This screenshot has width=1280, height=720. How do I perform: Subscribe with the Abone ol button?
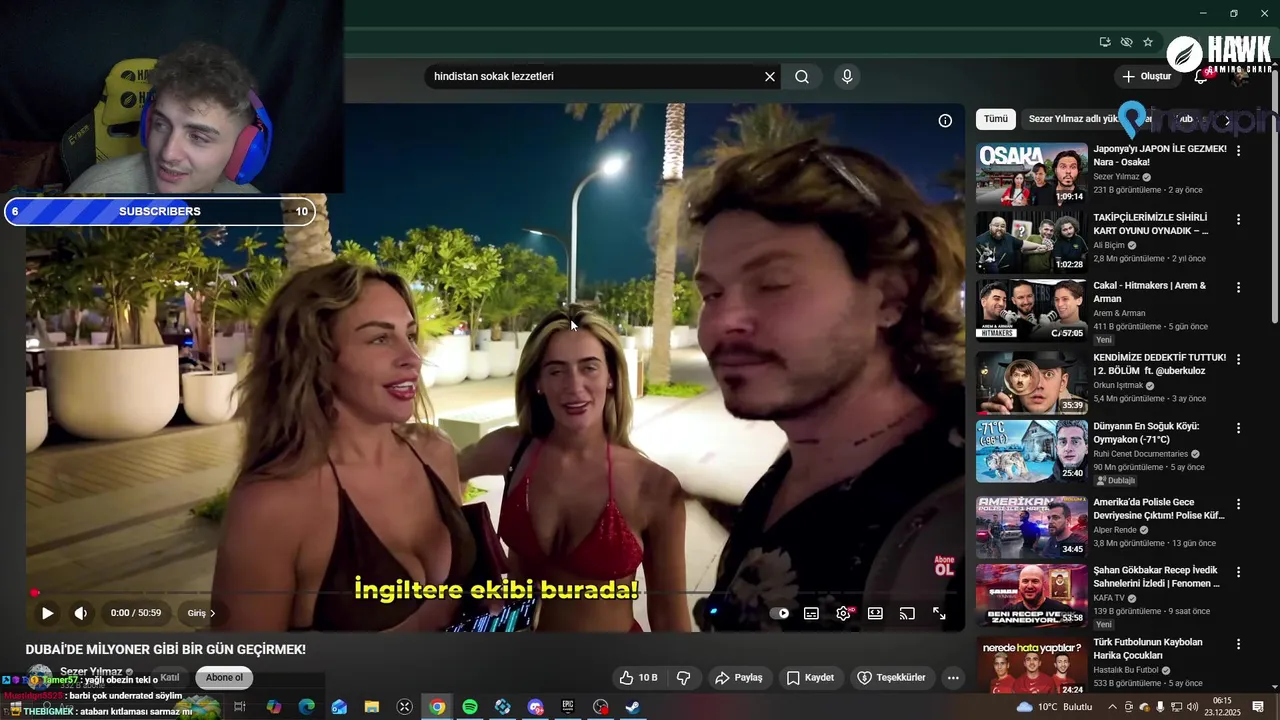click(x=224, y=677)
